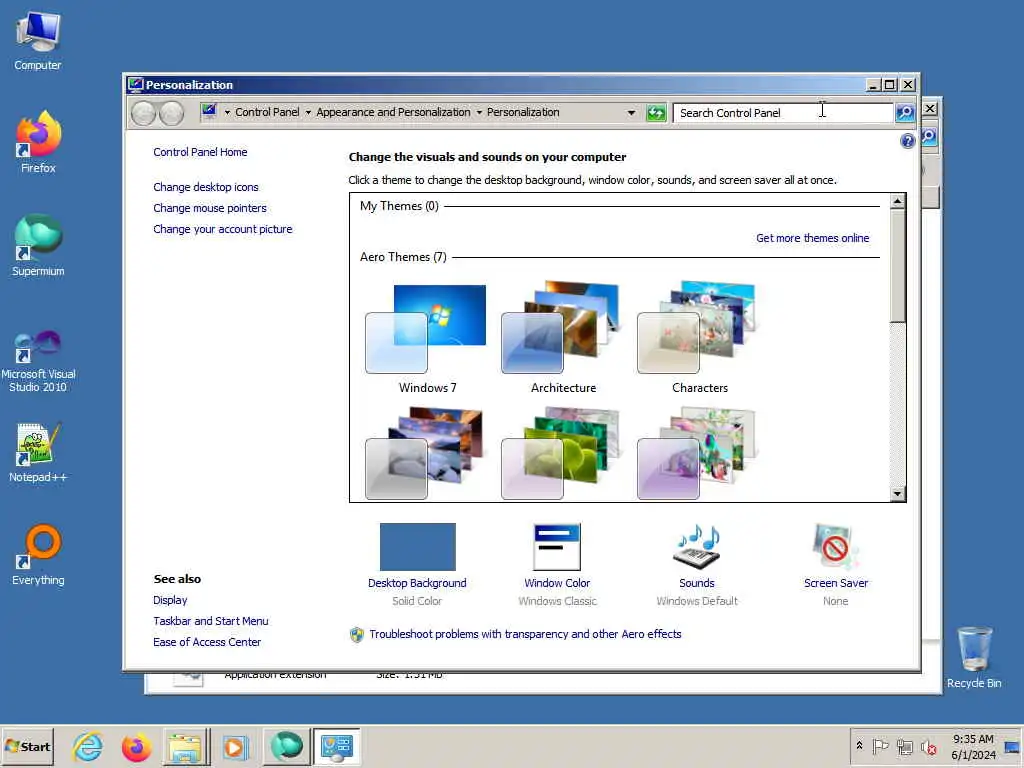Select the Supermium desktop shortcut
Viewport: 1024px width, 768px height.
point(38,246)
